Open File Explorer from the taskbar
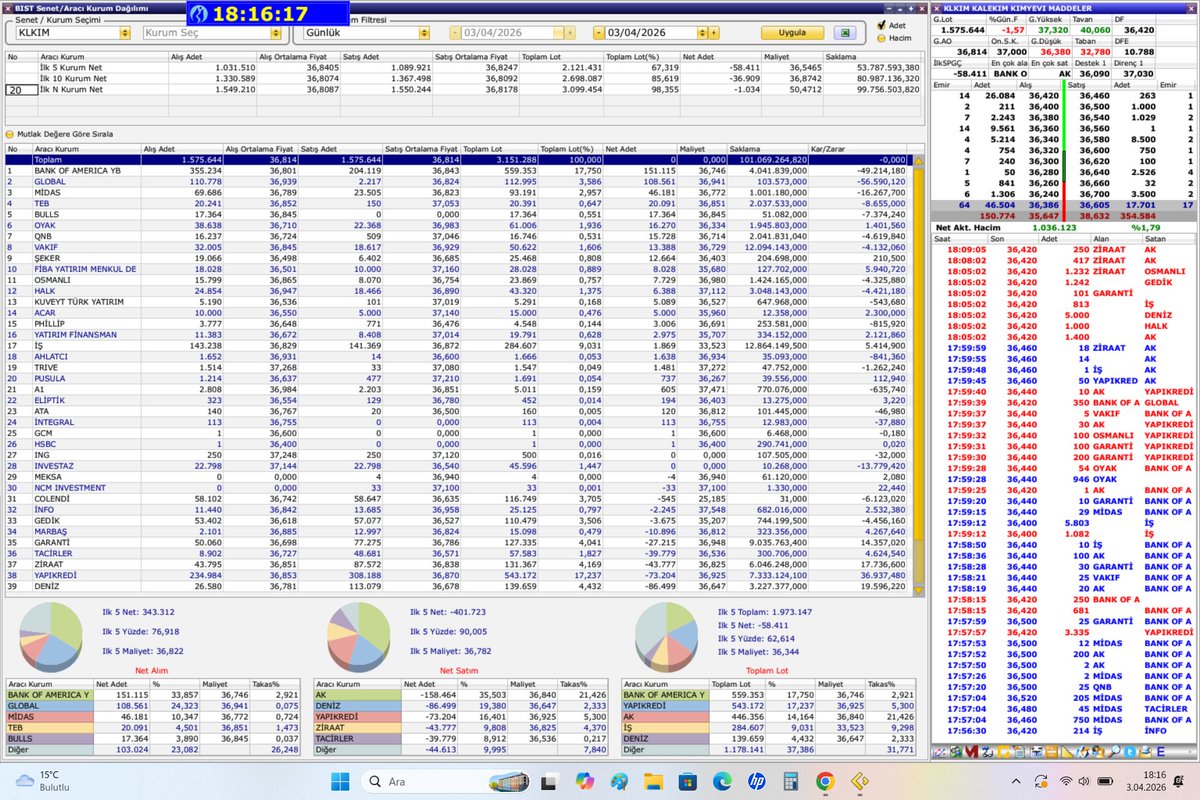The image size is (1200, 800). coord(653,781)
